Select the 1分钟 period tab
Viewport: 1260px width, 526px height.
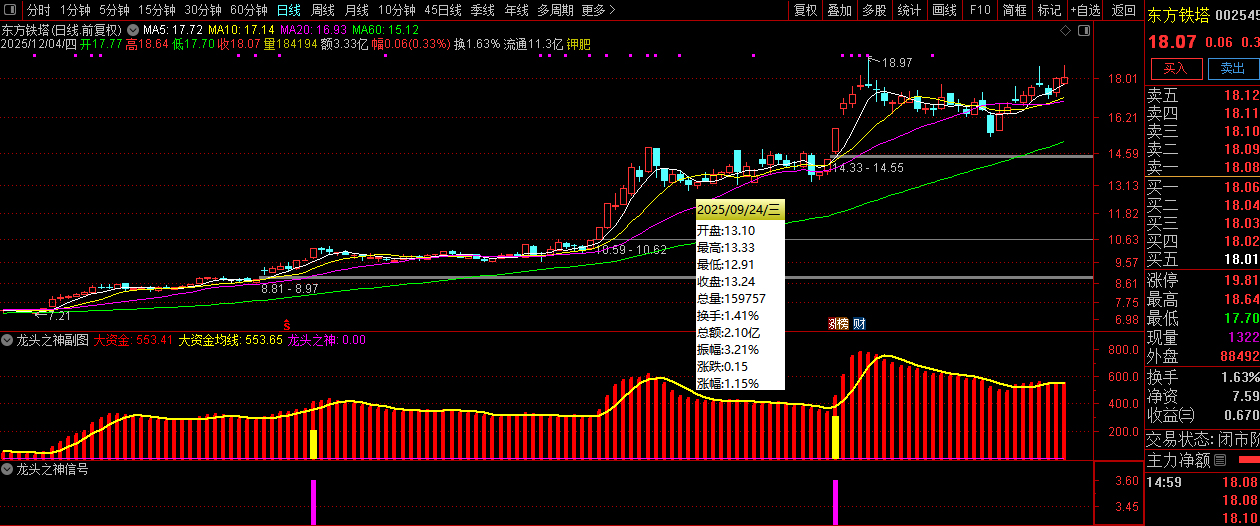pyautogui.click(x=75, y=10)
